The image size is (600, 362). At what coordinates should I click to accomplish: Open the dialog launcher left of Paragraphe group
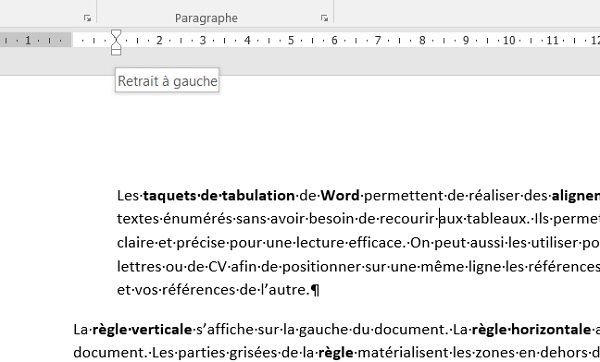tap(87, 18)
